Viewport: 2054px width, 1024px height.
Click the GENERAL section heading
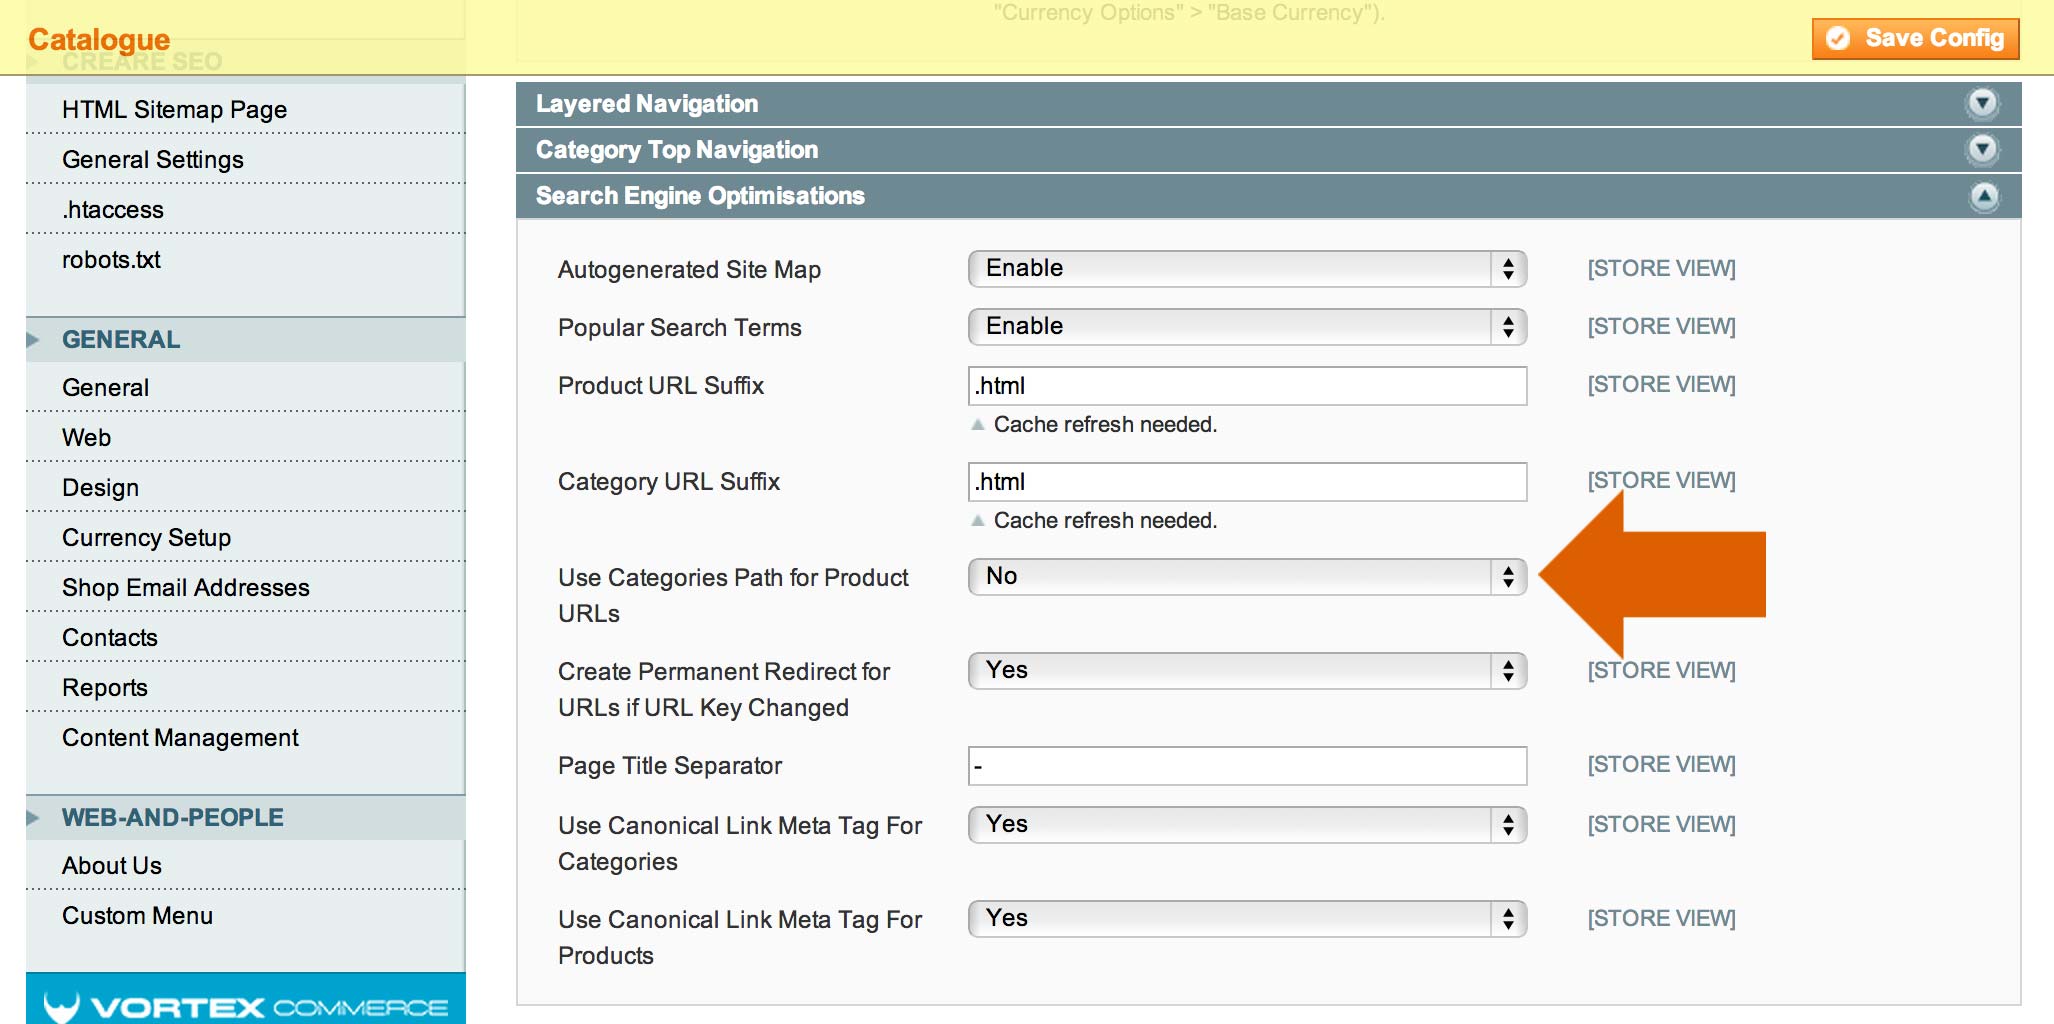coord(246,339)
